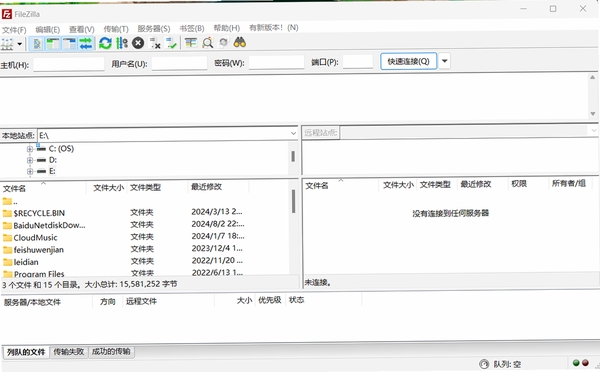
Task: Sort queue by 优先级 column
Action: 269,300
